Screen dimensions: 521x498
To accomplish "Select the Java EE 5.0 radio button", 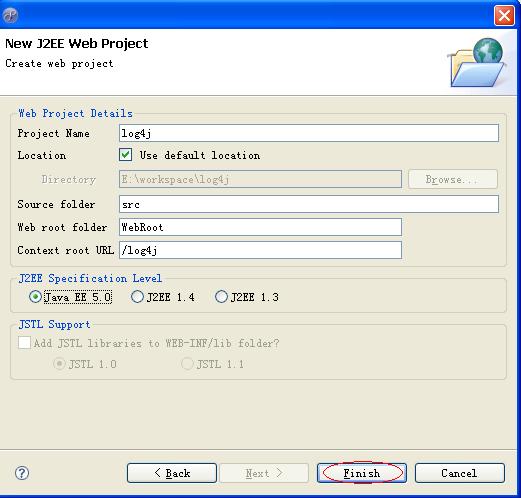I will pyautogui.click(x=35, y=297).
